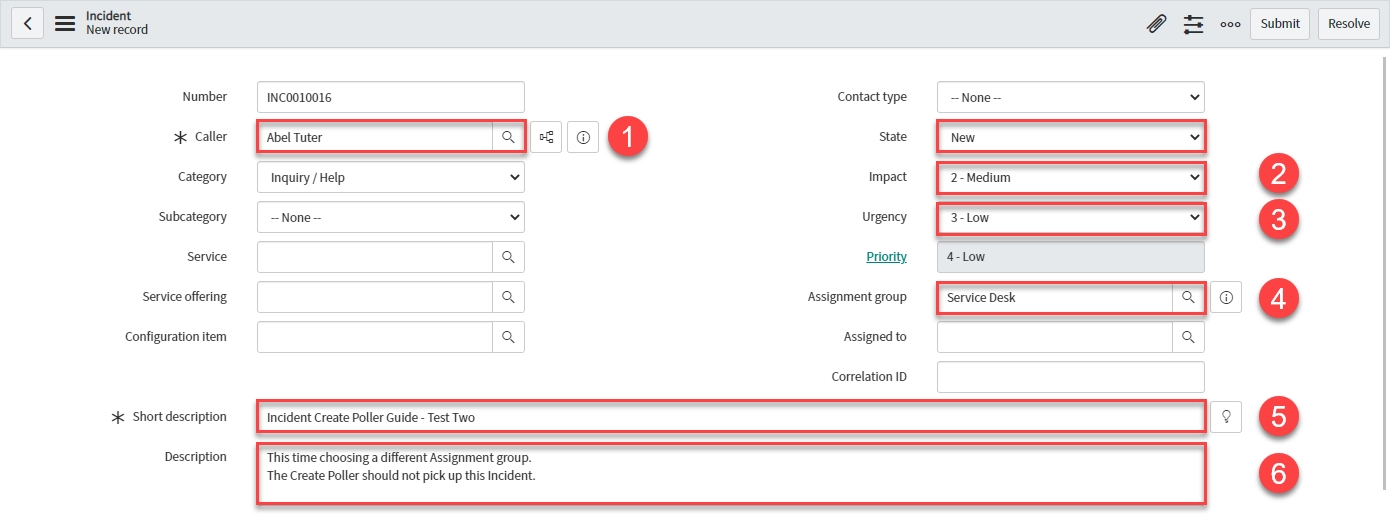Open more options ellipsis icon

[1230, 24]
